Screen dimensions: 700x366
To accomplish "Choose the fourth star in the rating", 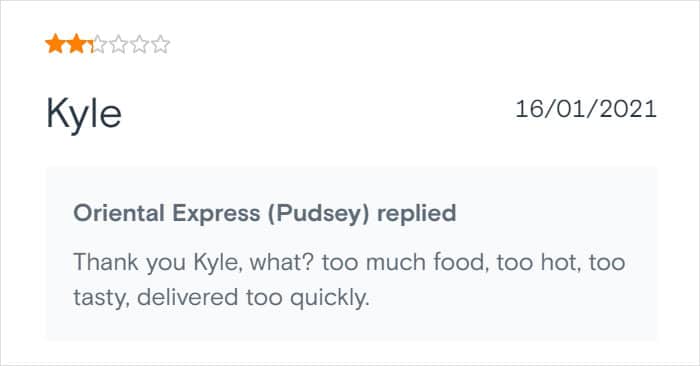I will pos(118,44).
